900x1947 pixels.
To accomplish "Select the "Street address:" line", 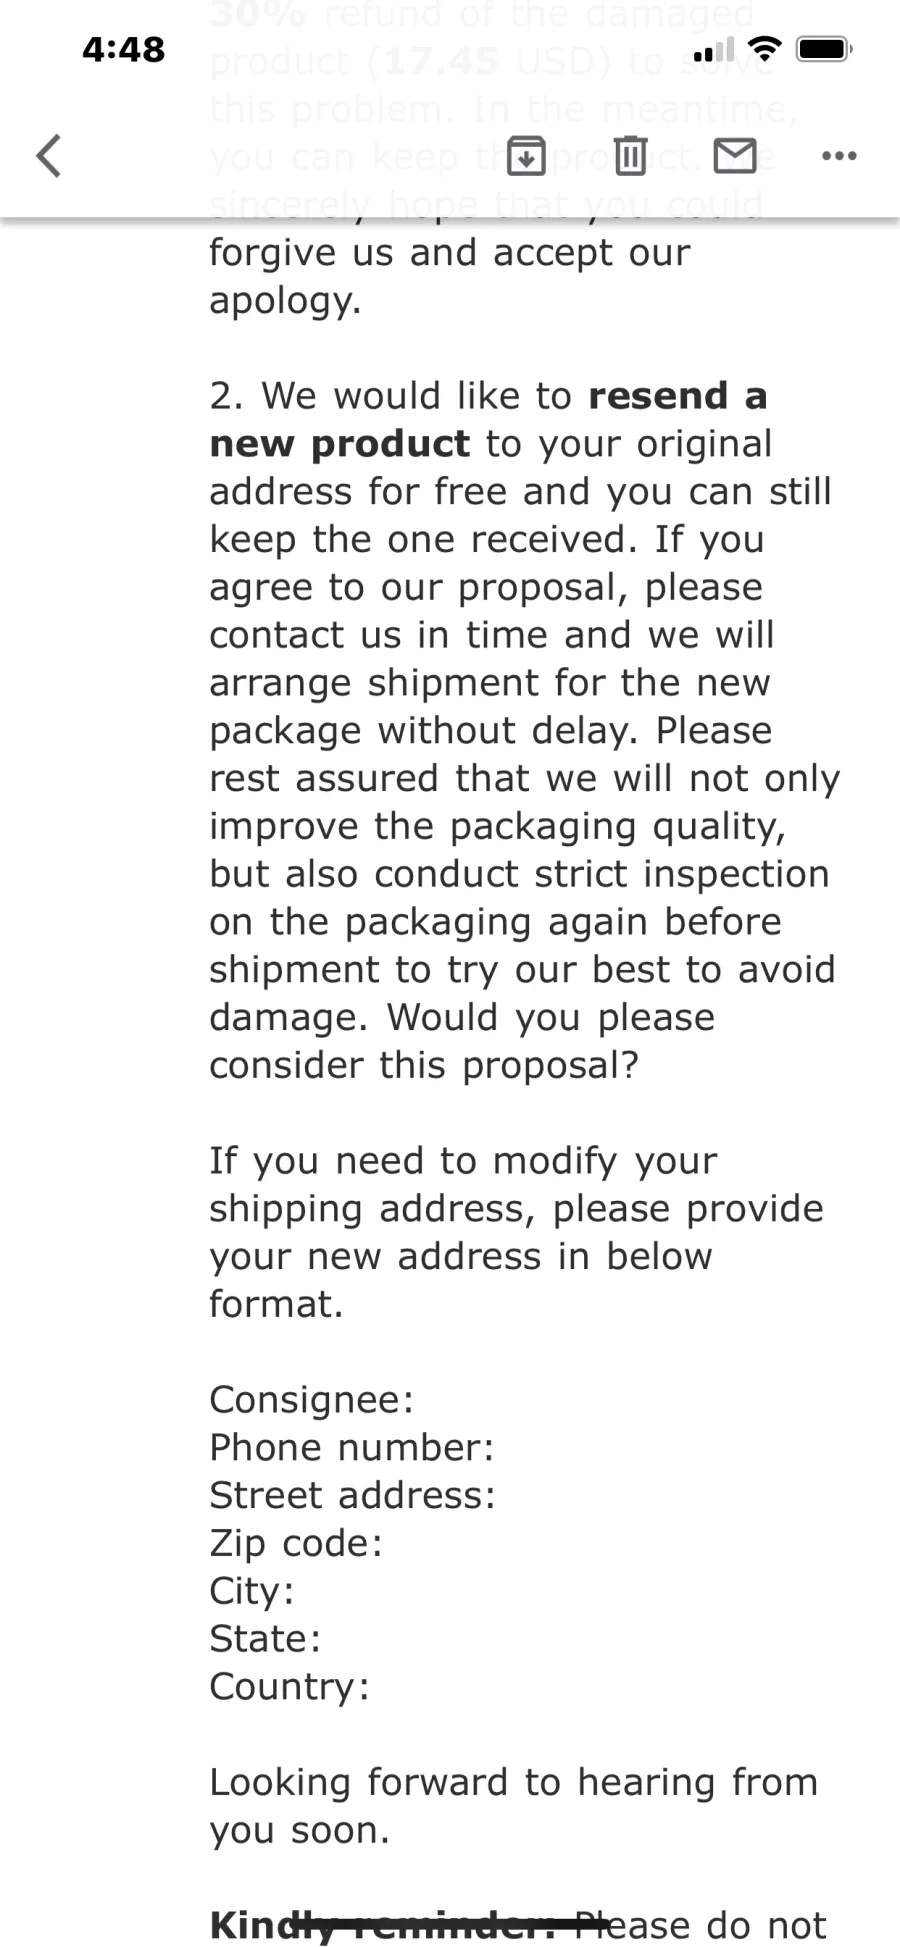I will [x=352, y=1495].
